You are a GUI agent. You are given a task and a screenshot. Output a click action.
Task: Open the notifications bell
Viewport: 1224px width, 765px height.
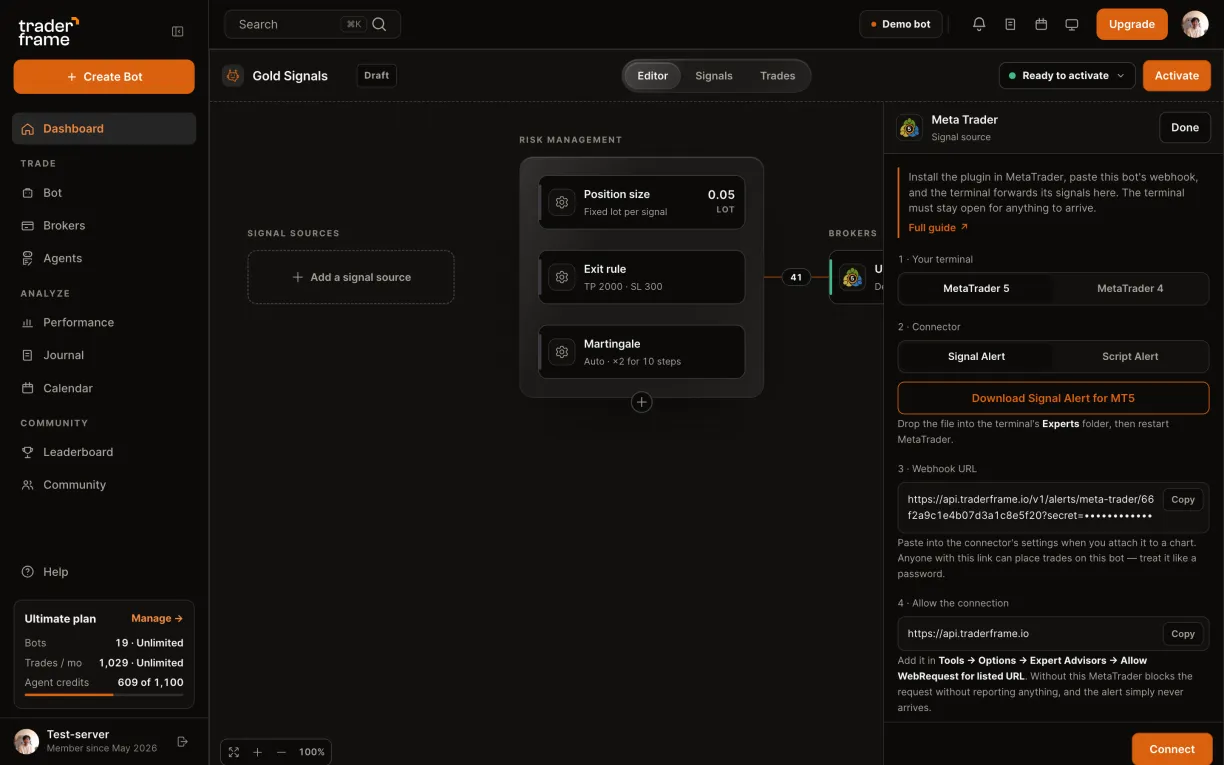pyautogui.click(x=979, y=24)
